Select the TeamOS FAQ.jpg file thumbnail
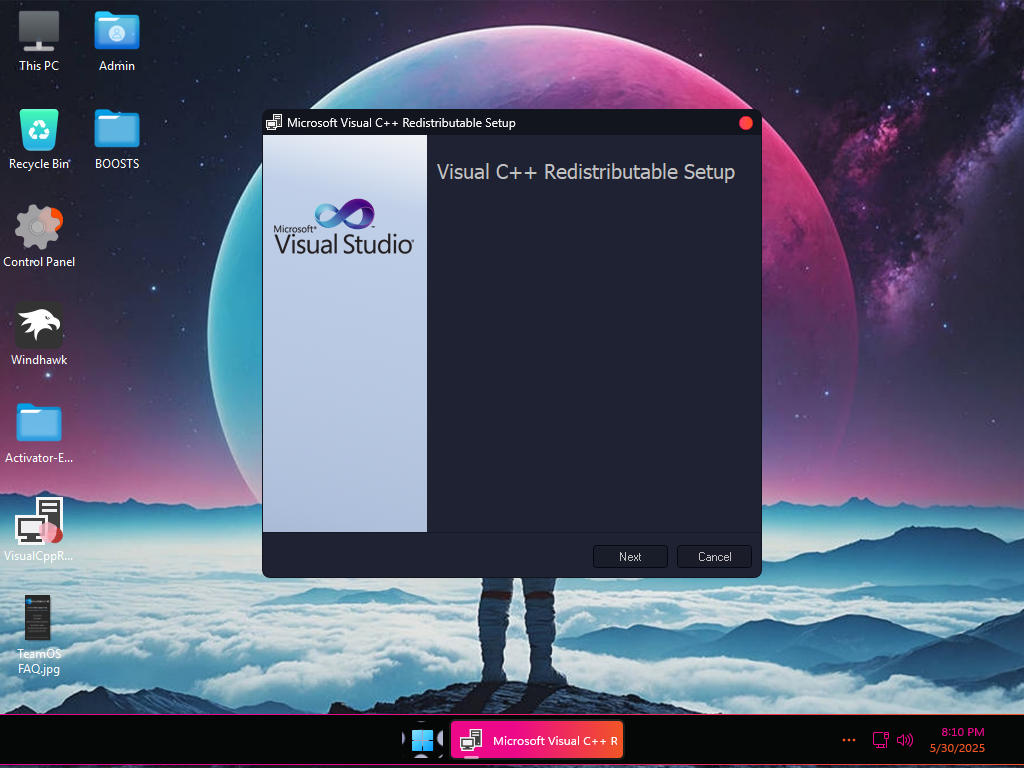The height and width of the screenshot is (768, 1024). coord(38,617)
